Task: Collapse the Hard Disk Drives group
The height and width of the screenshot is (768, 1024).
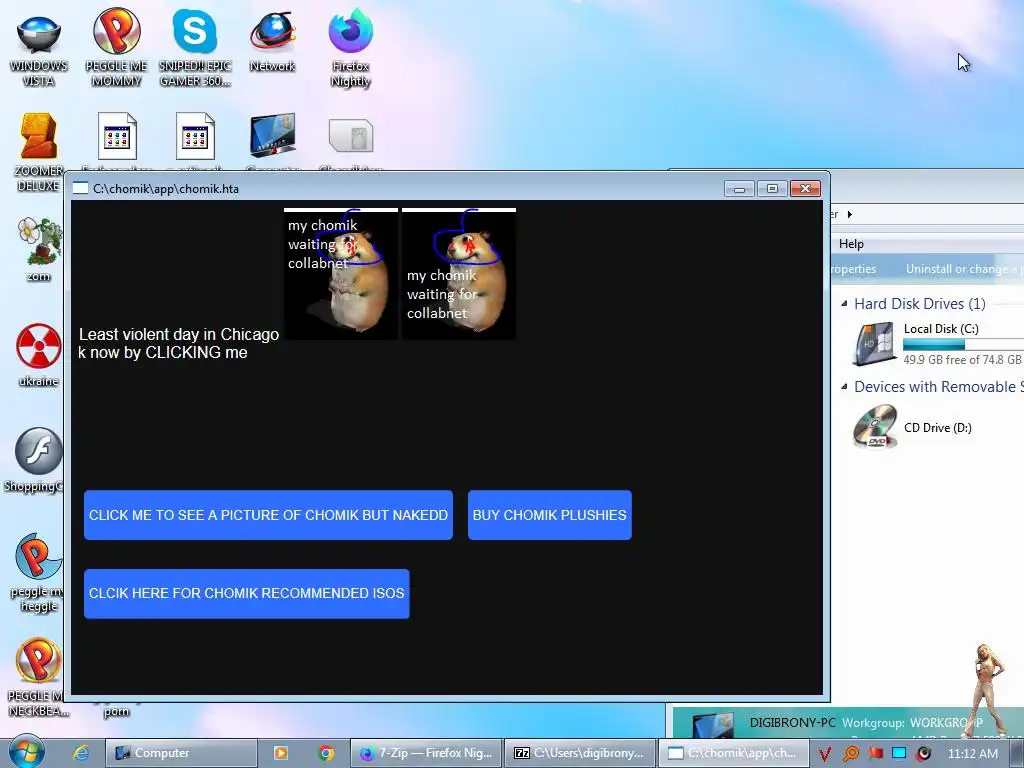Action: 844,304
